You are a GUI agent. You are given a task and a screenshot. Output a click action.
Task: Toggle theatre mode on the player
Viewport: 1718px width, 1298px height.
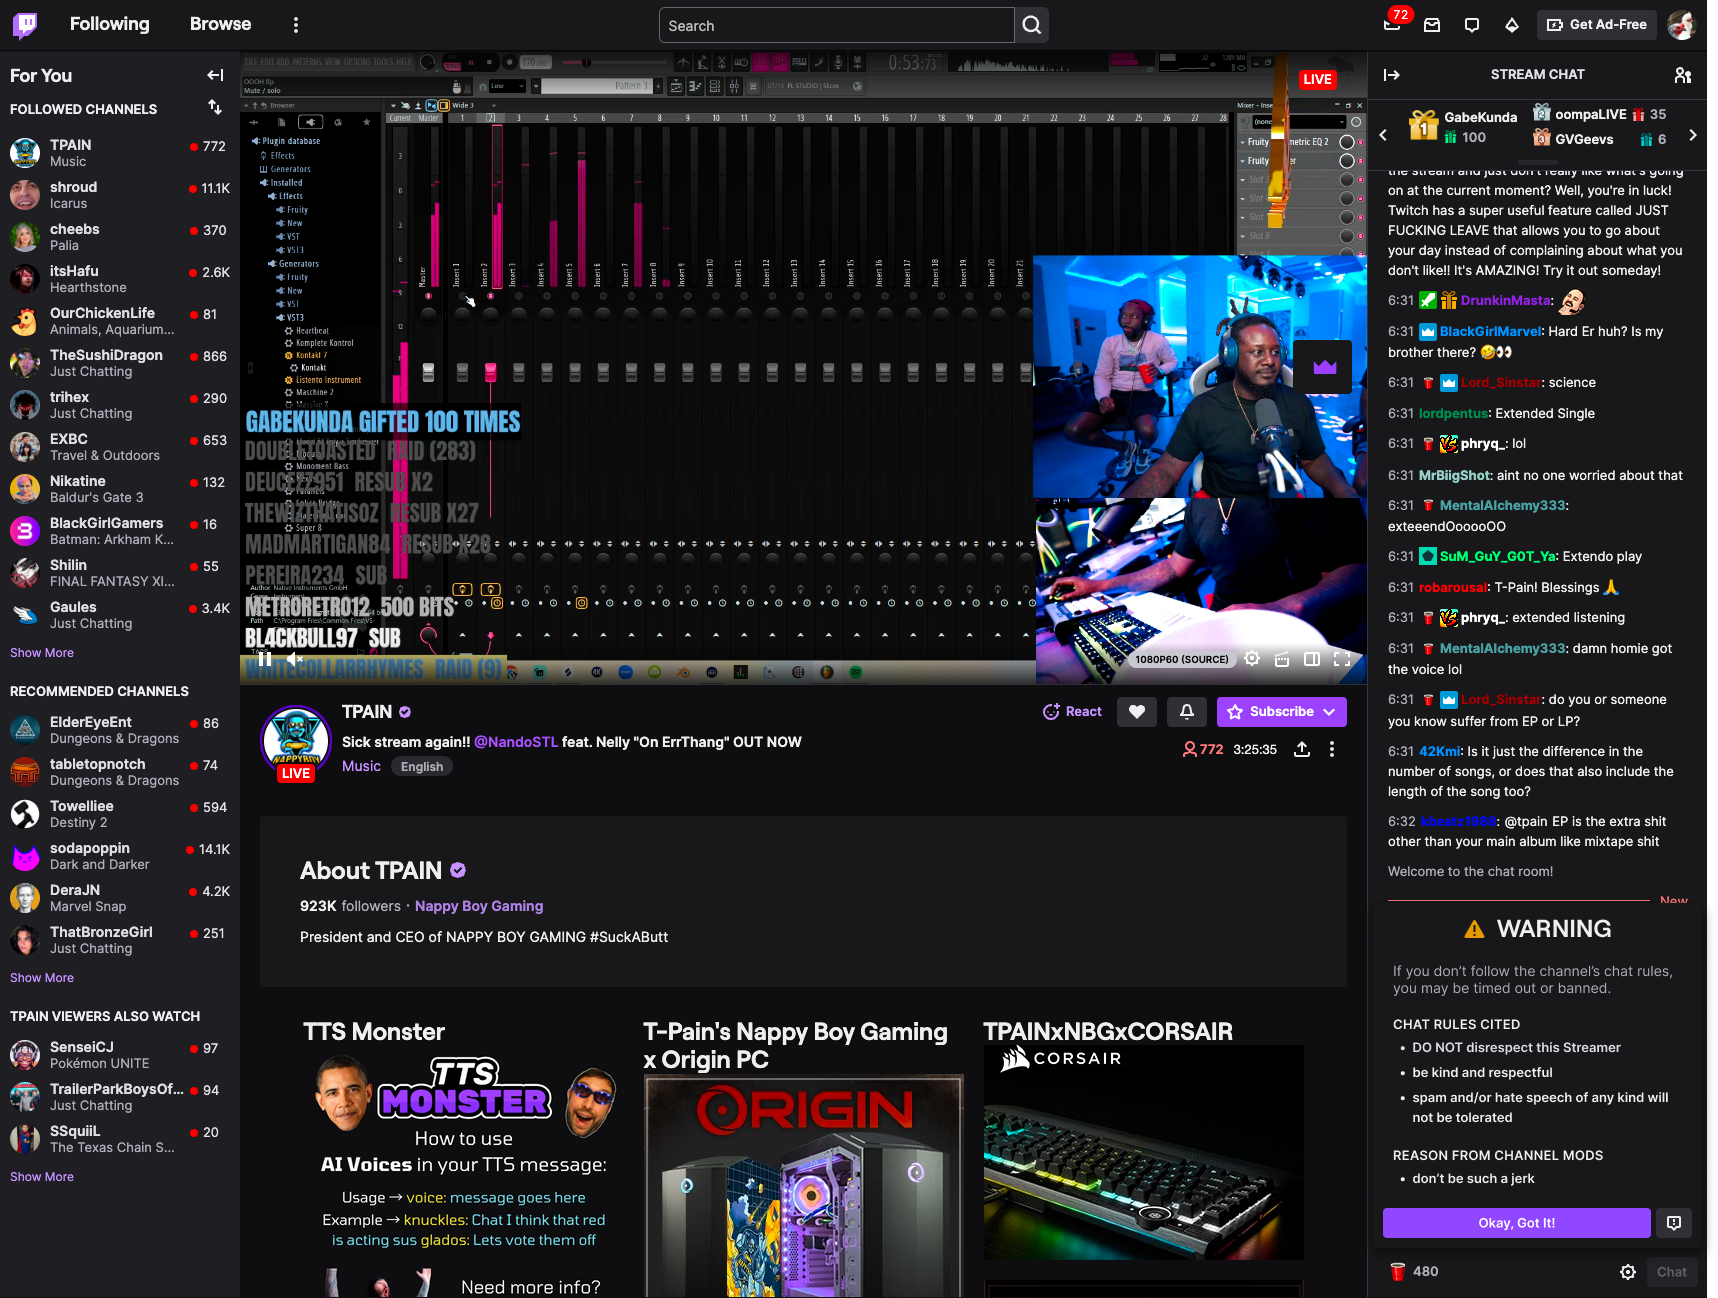[1312, 658]
